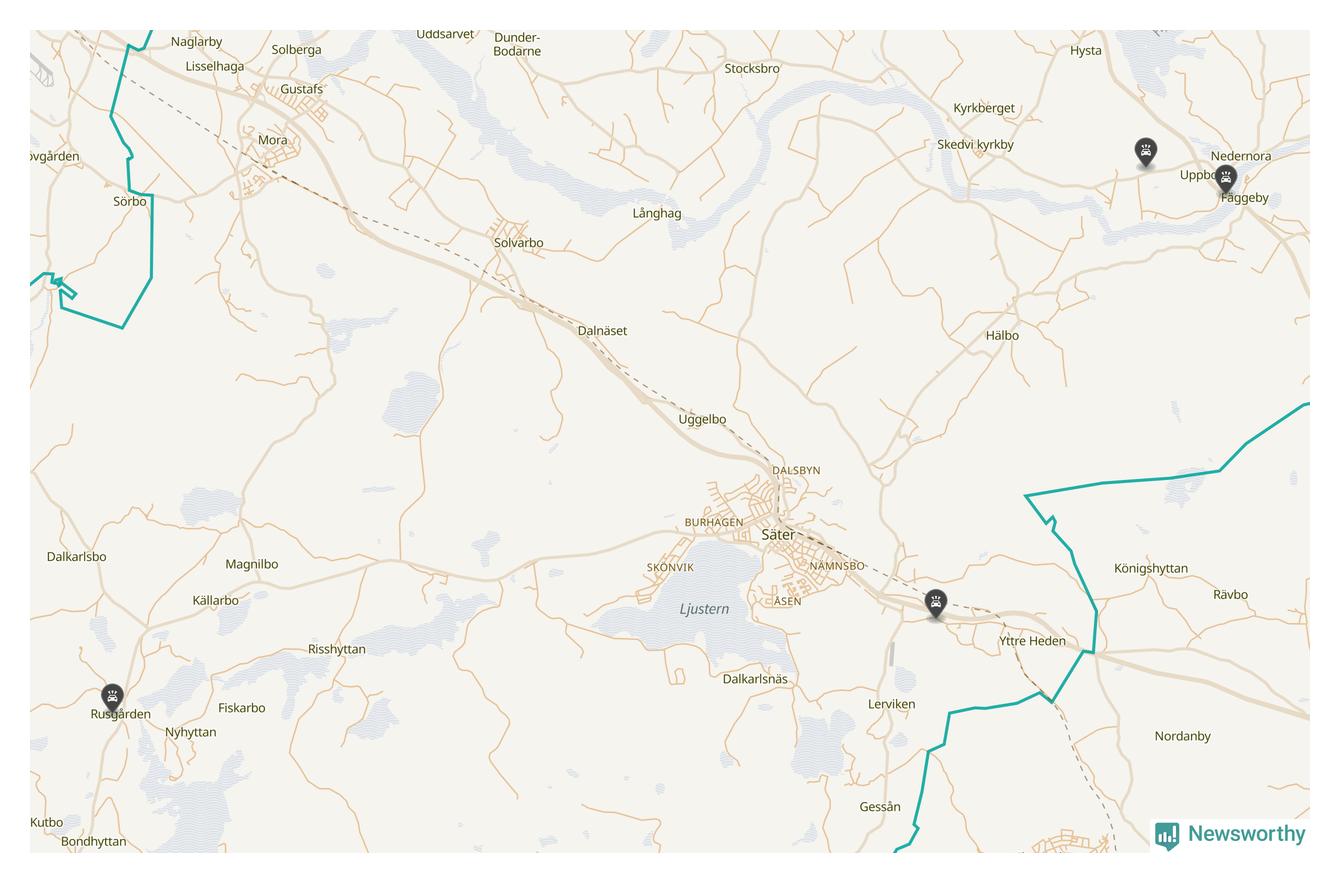Select the Dalkarlsnäs label below the lake
This screenshot has height=883, width=1340.
(x=755, y=679)
